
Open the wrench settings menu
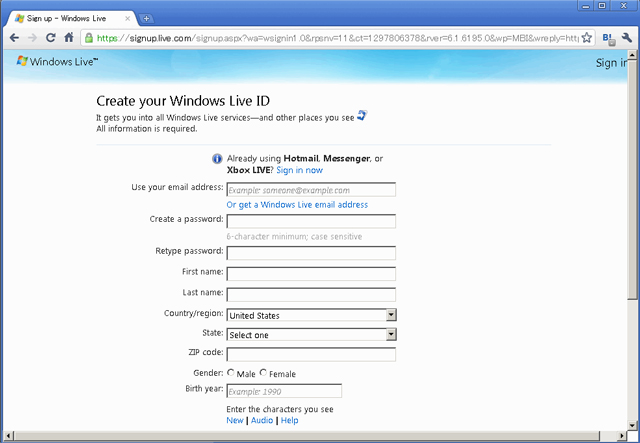point(627,38)
